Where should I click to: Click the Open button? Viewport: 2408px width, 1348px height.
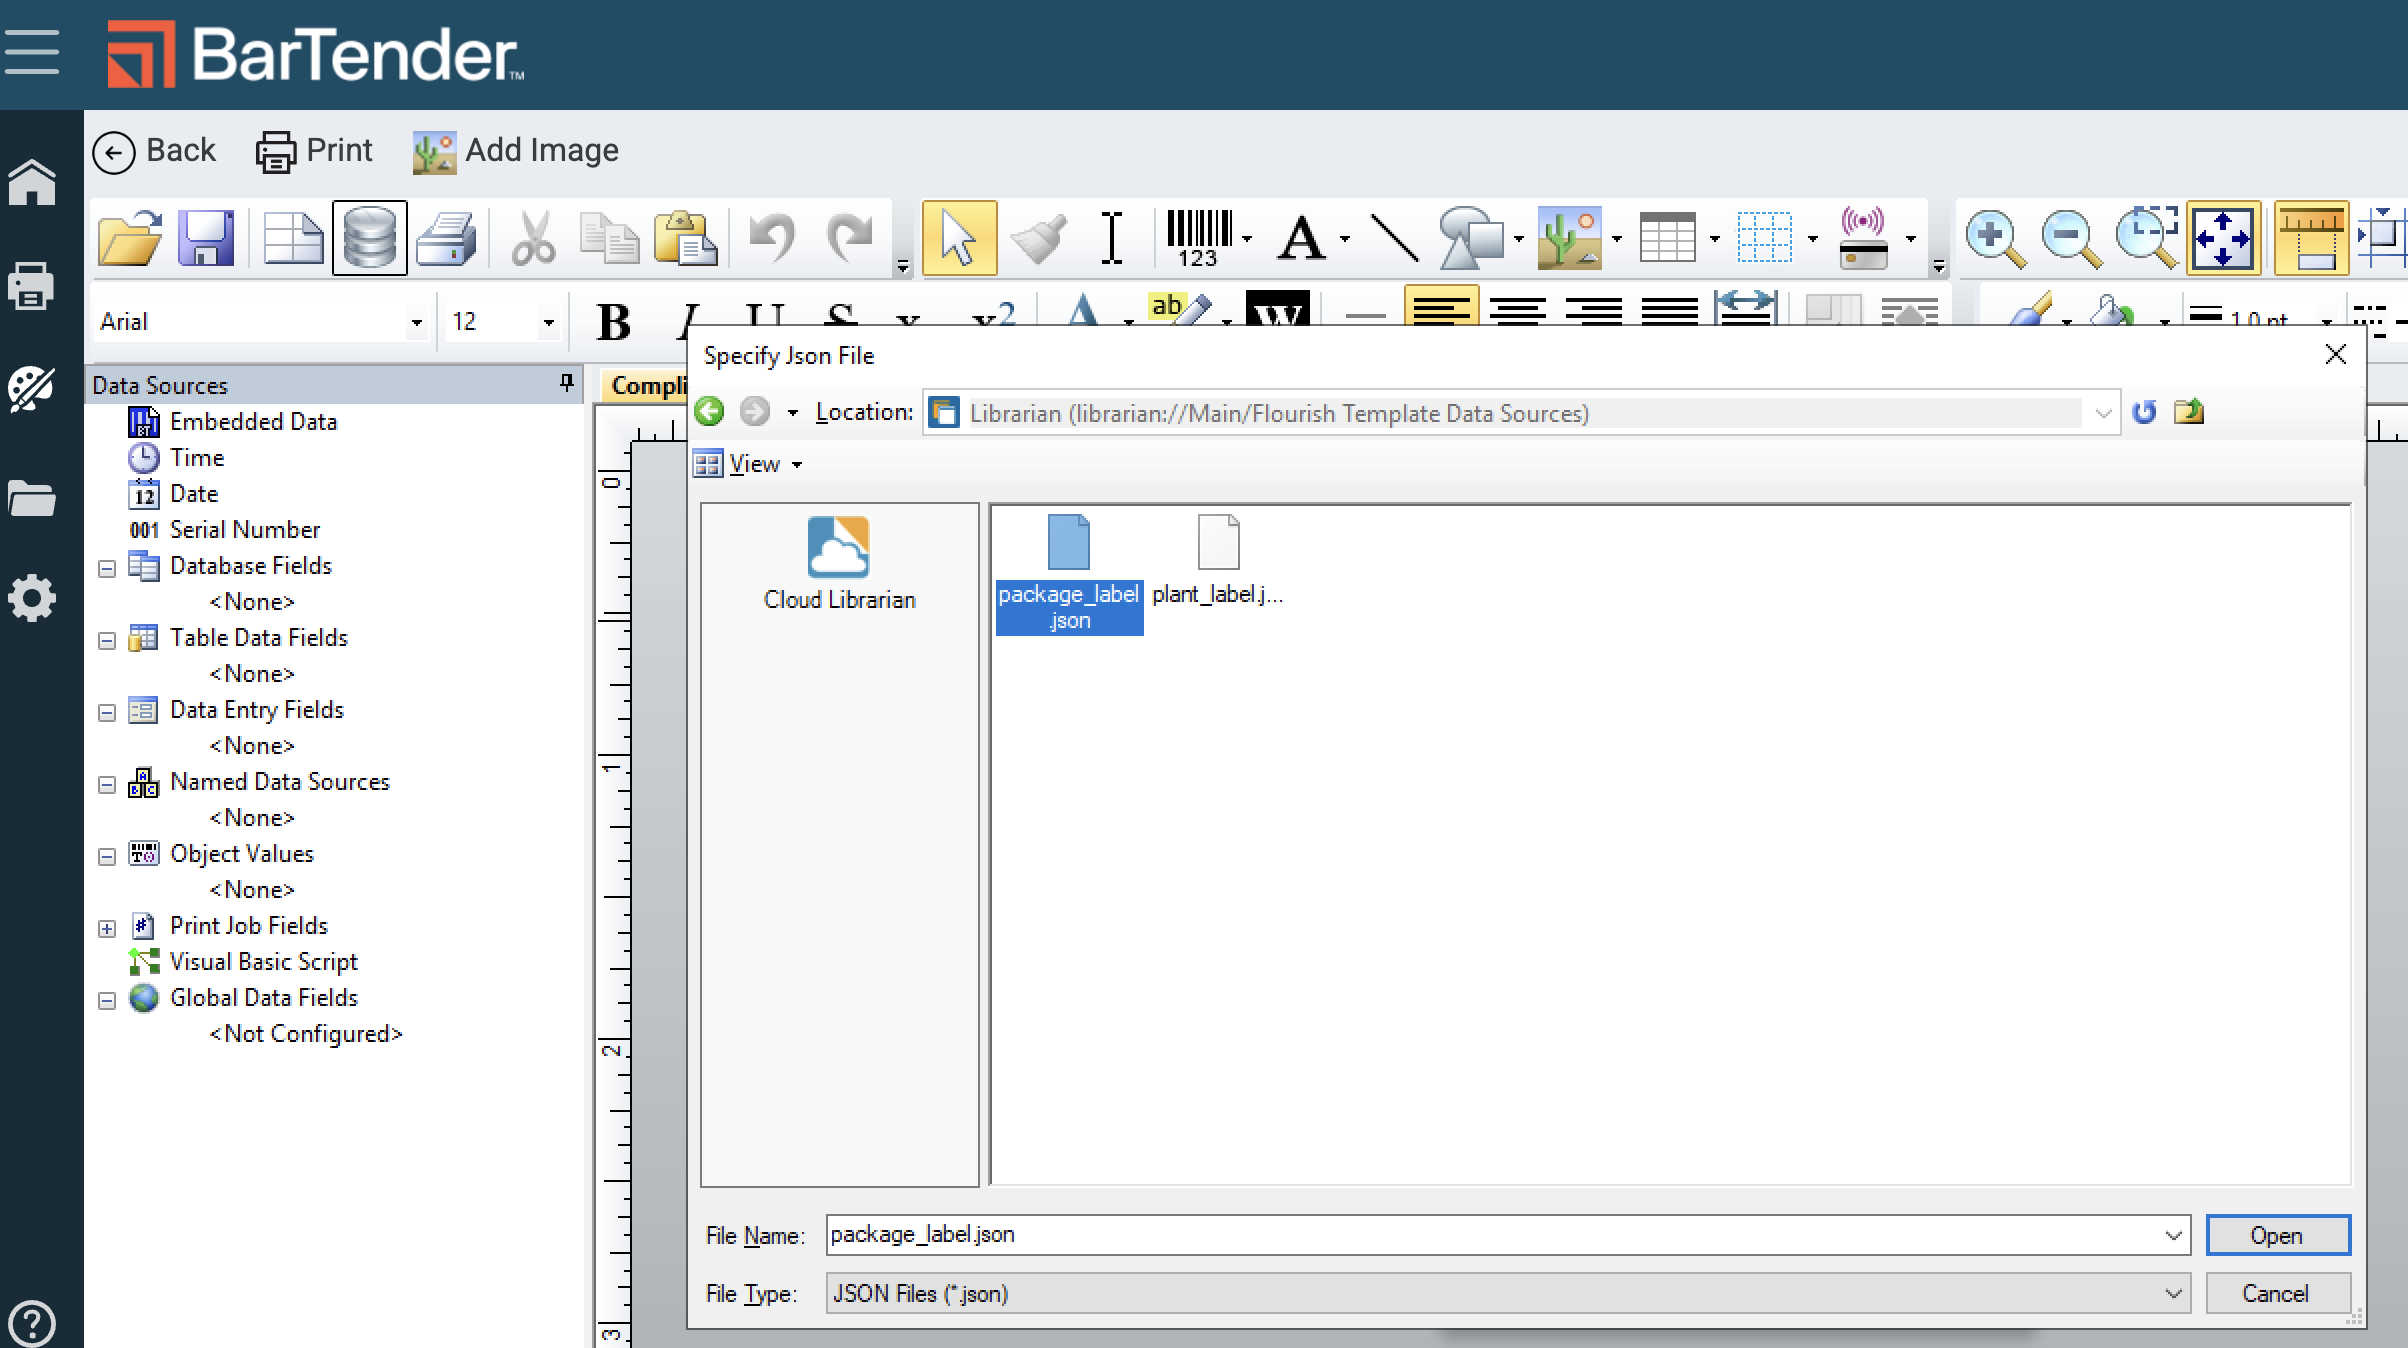point(2277,1235)
